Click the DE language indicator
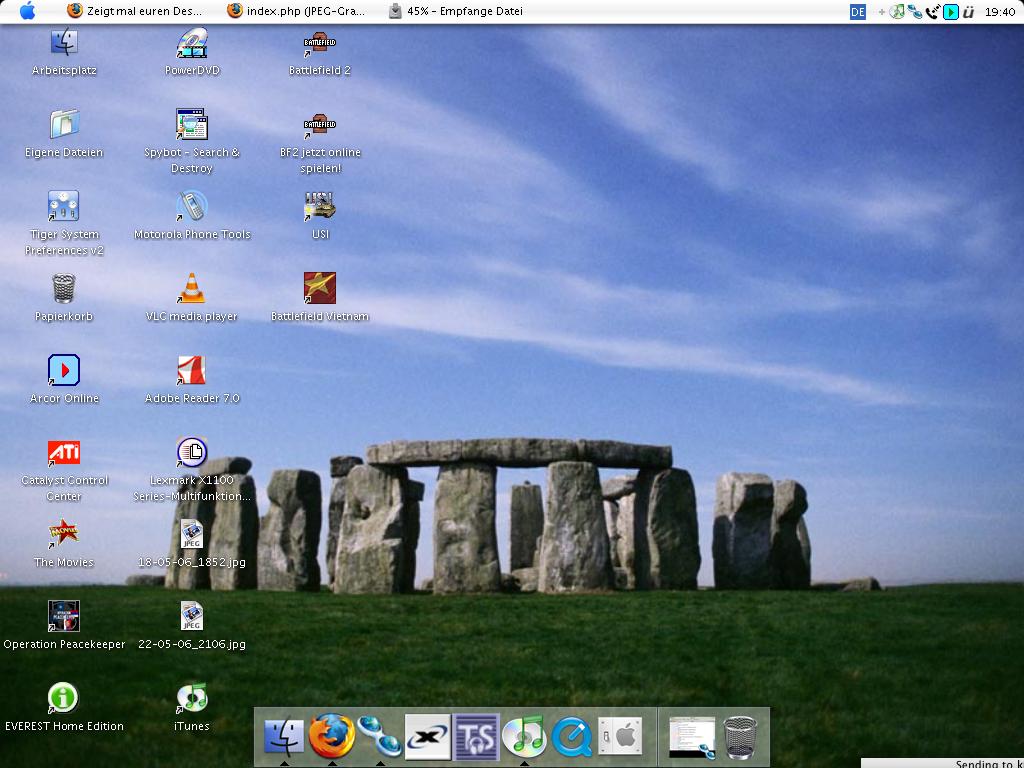This screenshot has width=1024, height=768. tap(858, 12)
